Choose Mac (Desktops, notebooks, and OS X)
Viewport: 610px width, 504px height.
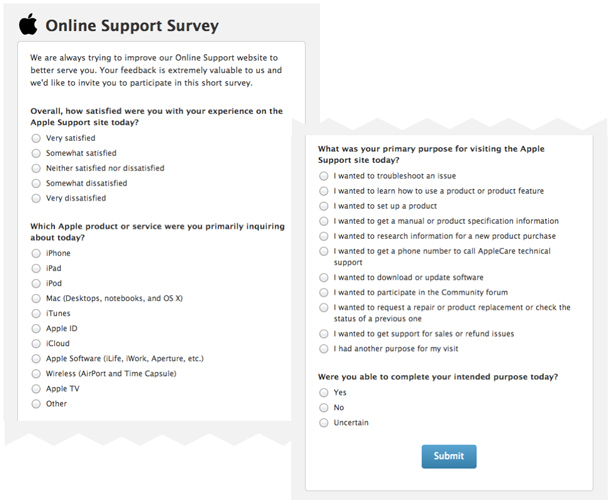[36, 299]
